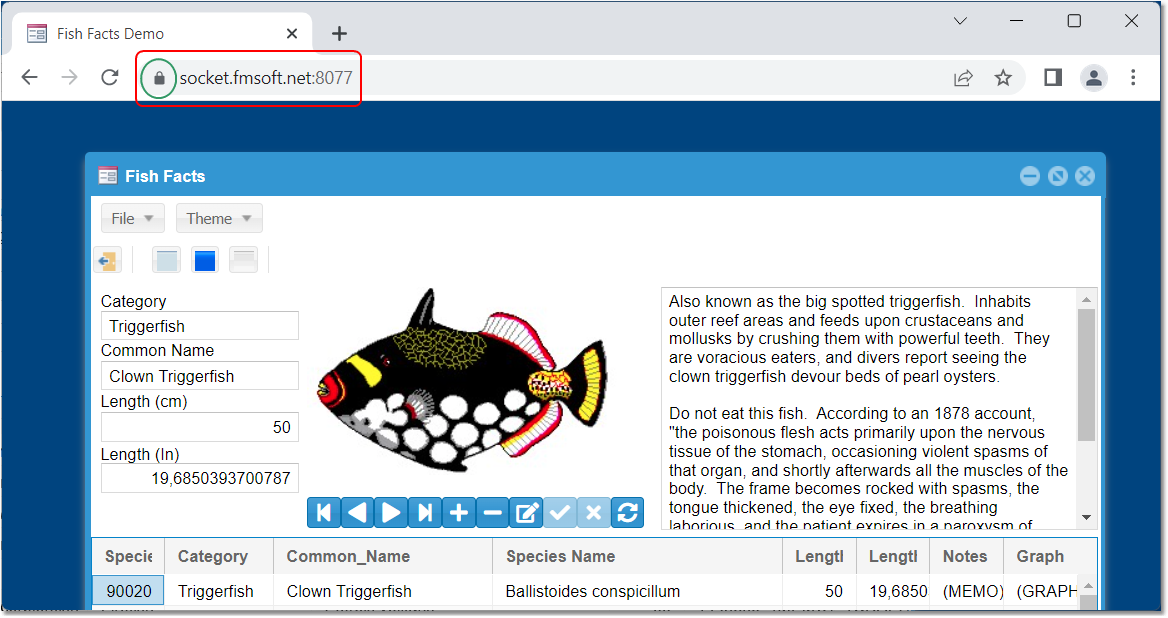Open the Theme dropdown menu
The image size is (1168, 618).
pos(220,218)
